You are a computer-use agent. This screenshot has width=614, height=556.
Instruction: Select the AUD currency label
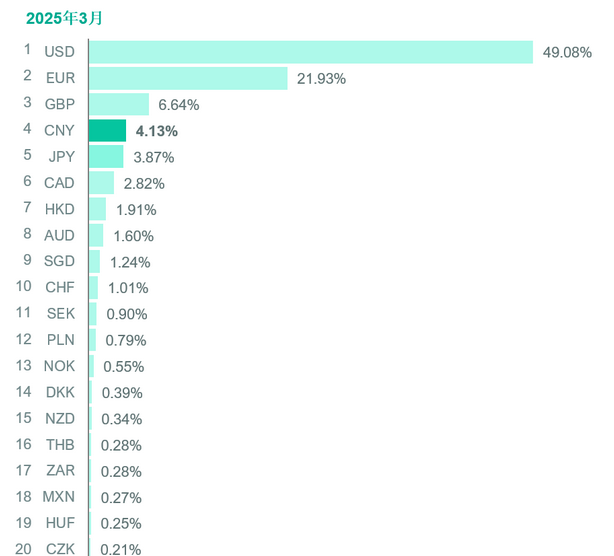(58, 235)
